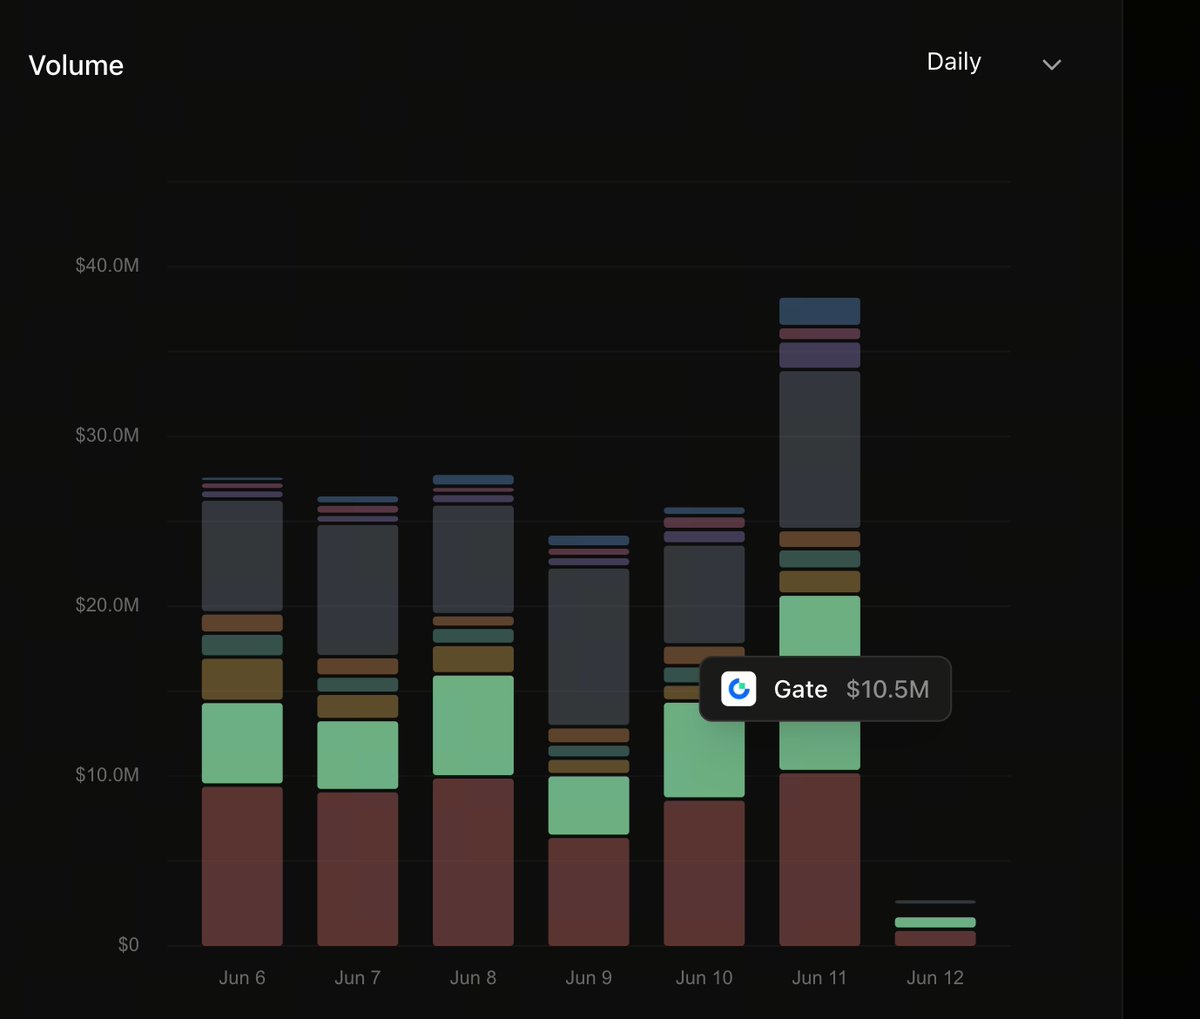Click the Gate exchange logo in tooltip

tap(739, 689)
